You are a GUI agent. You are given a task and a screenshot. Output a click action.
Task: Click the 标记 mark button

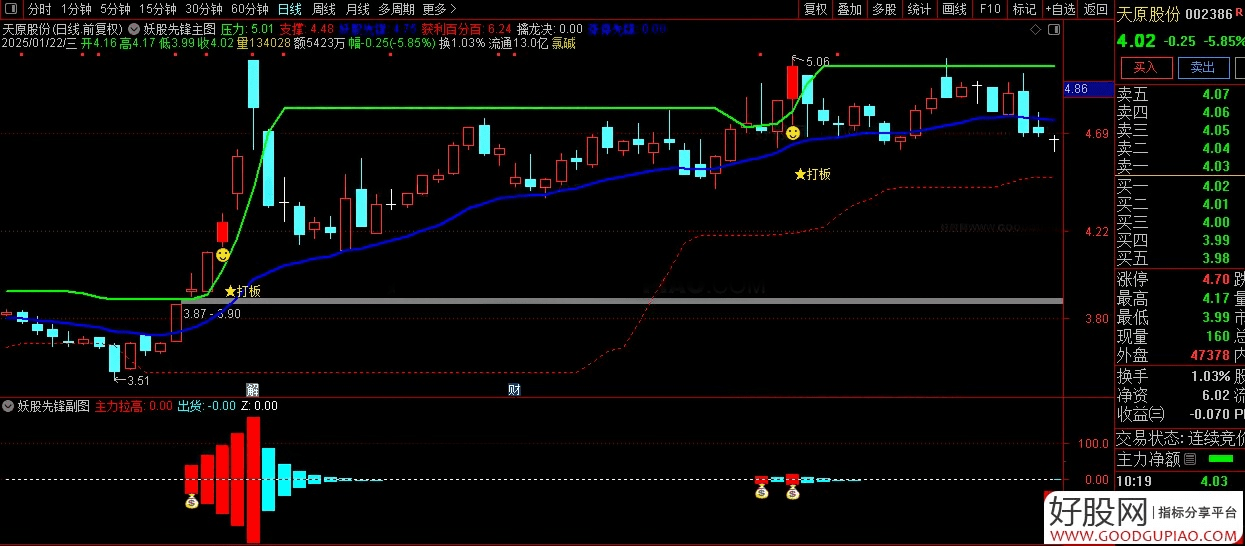click(1024, 9)
